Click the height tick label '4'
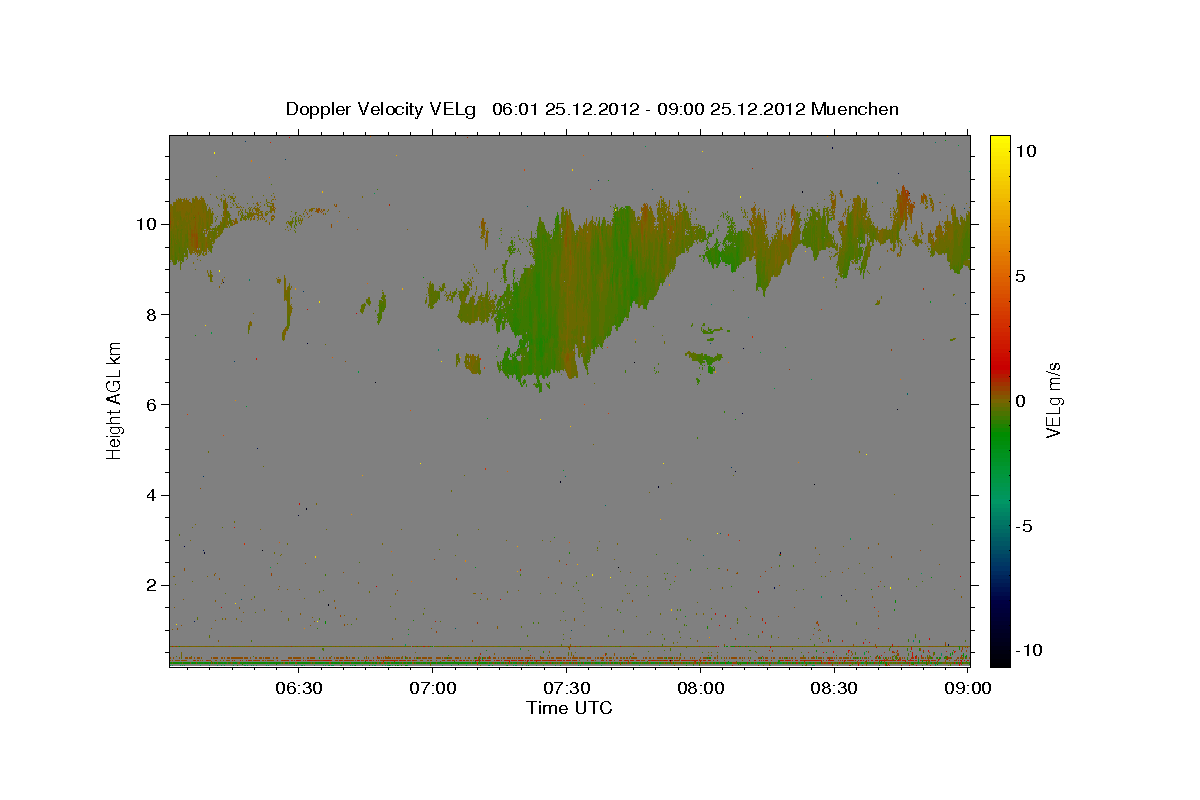This screenshot has width=1200, height=800. (x=153, y=495)
